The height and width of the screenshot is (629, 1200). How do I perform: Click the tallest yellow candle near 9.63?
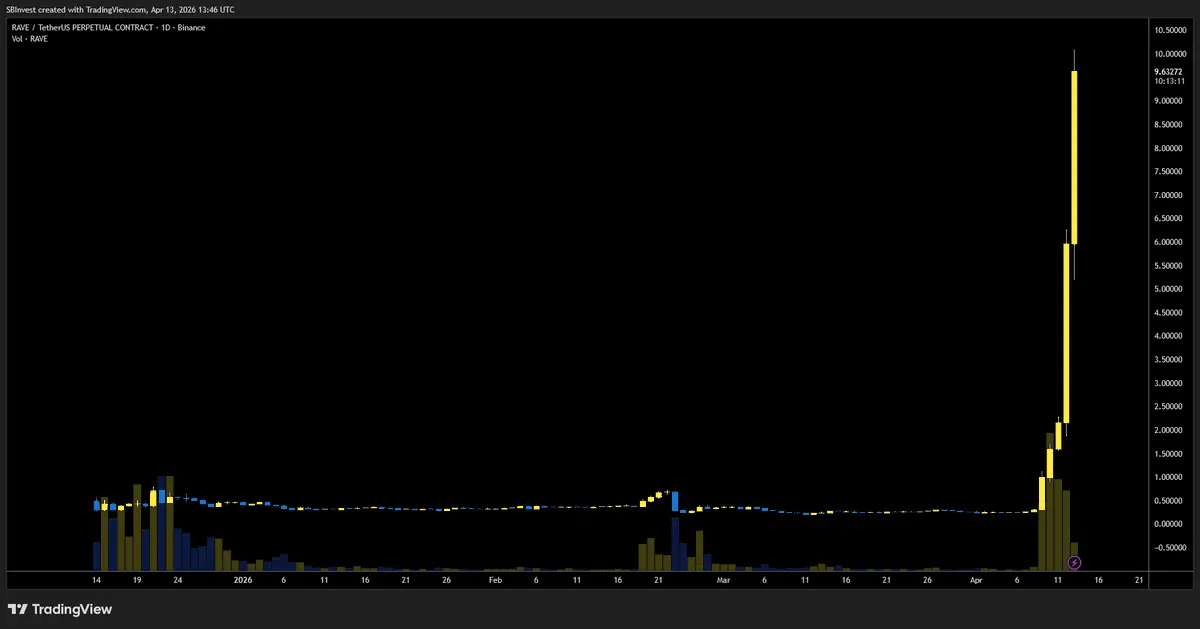point(1074,157)
